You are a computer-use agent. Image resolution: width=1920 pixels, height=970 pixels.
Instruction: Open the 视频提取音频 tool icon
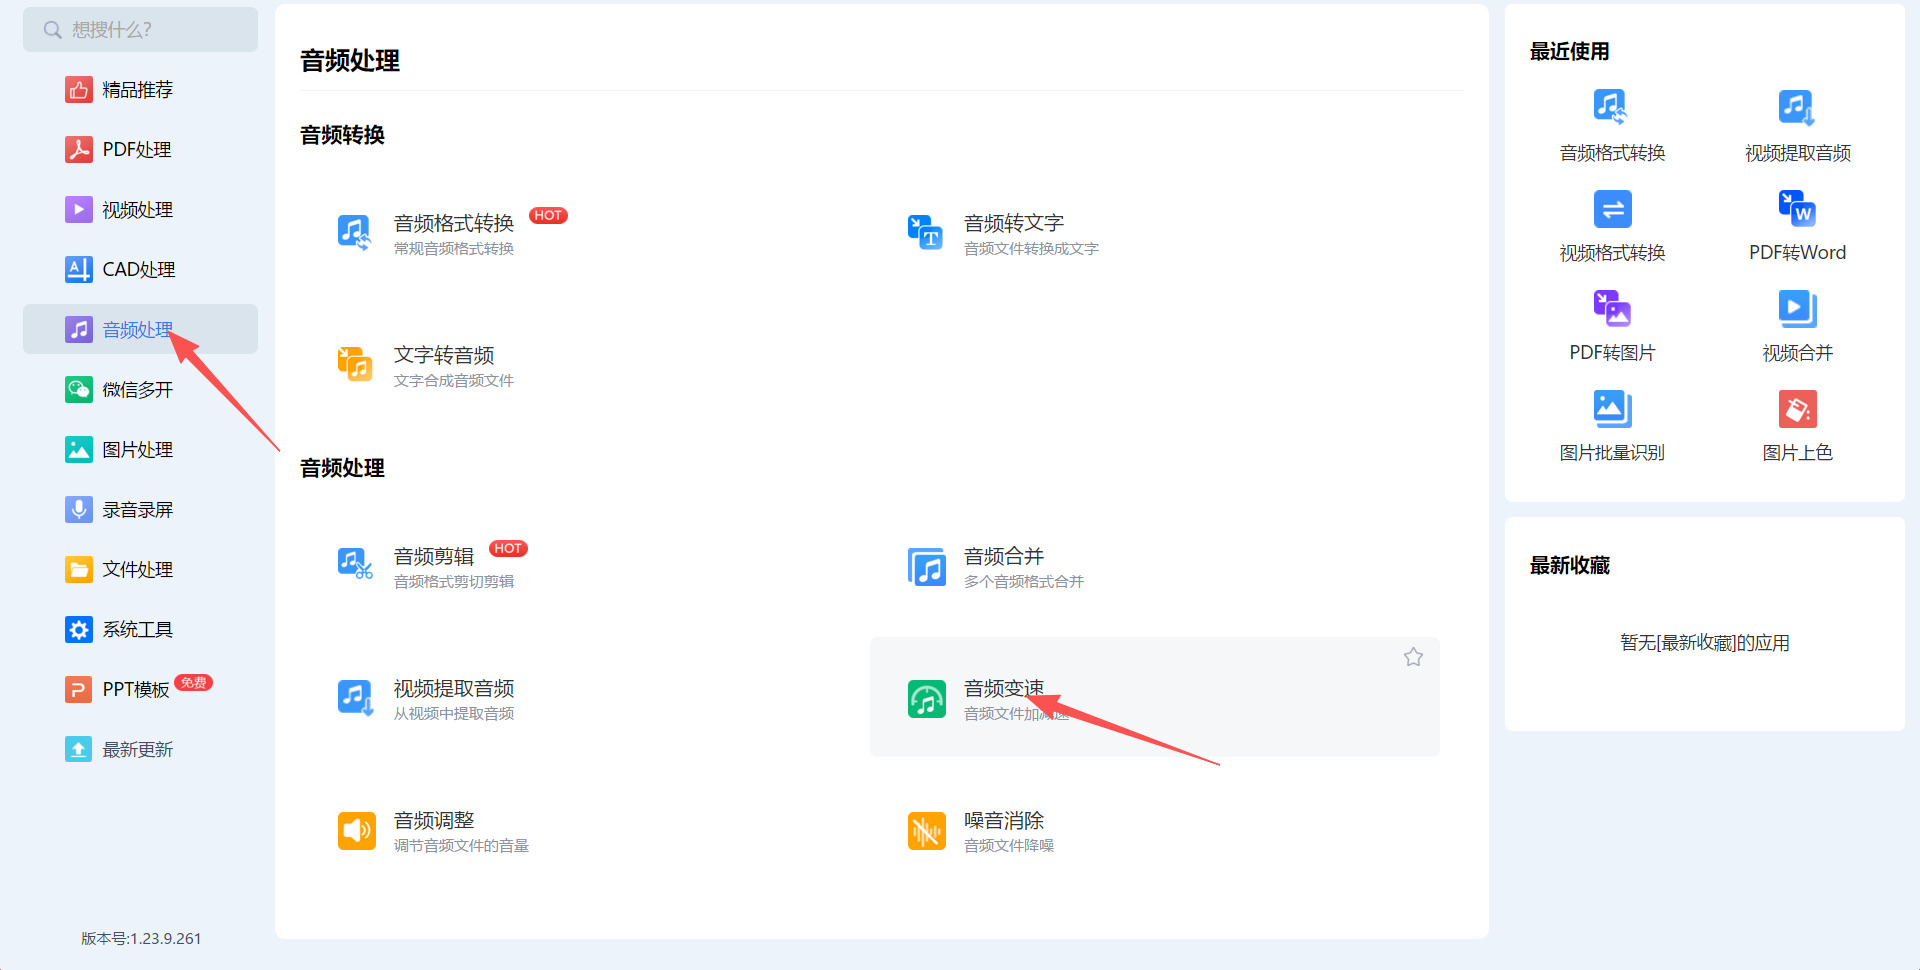355,698
